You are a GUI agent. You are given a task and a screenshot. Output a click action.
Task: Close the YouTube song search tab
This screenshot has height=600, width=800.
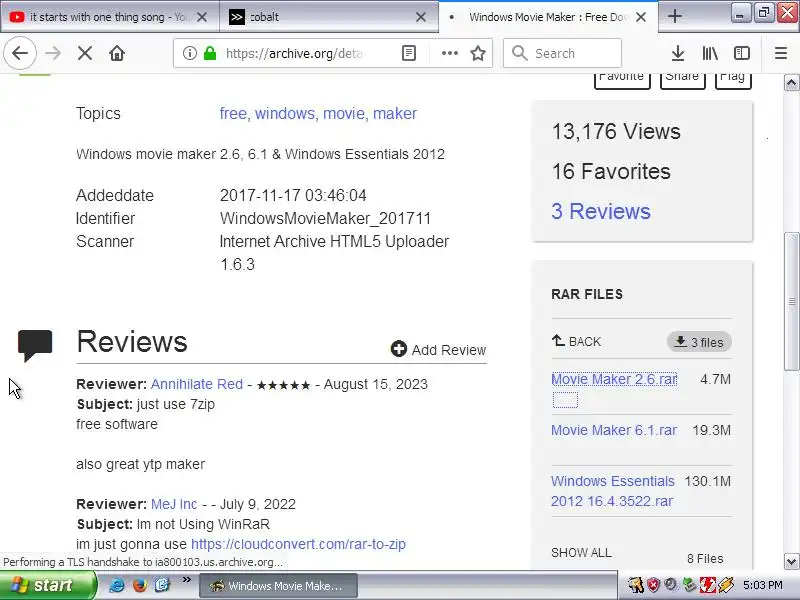coord(202,17)
